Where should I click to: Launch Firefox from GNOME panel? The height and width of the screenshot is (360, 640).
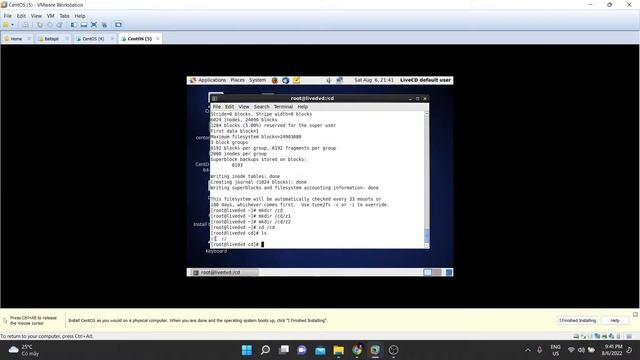tap(275, 80)
